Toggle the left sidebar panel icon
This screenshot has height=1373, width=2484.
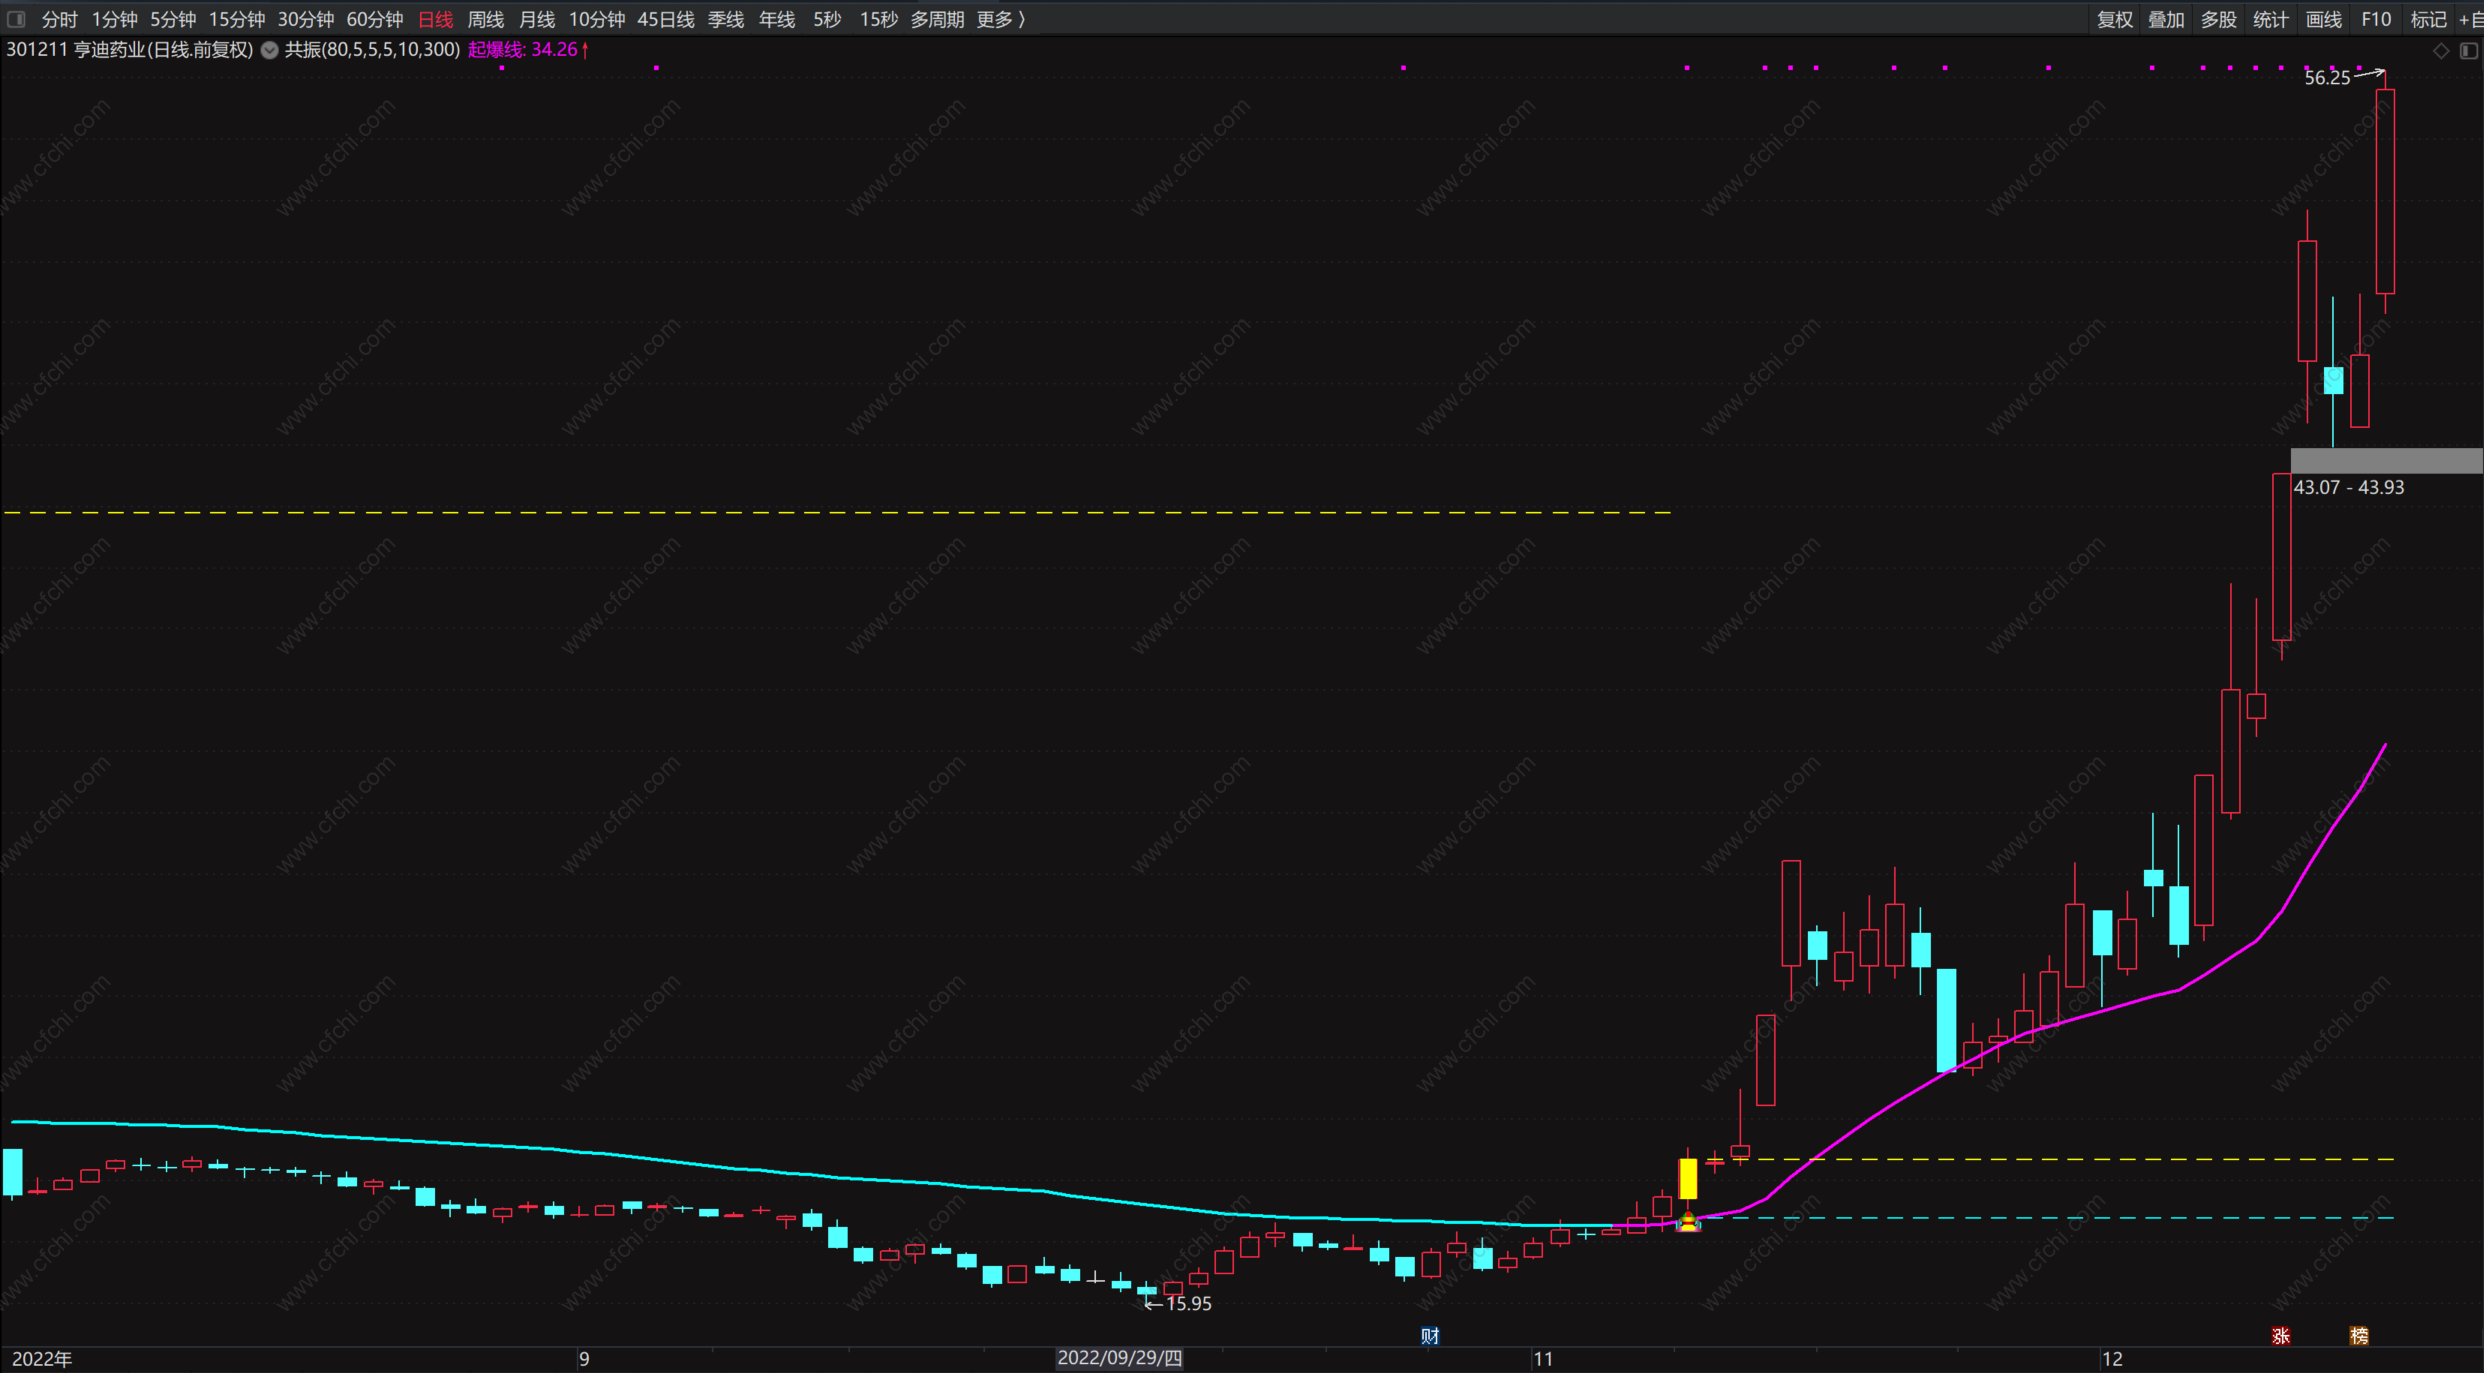tap(16, 19)
